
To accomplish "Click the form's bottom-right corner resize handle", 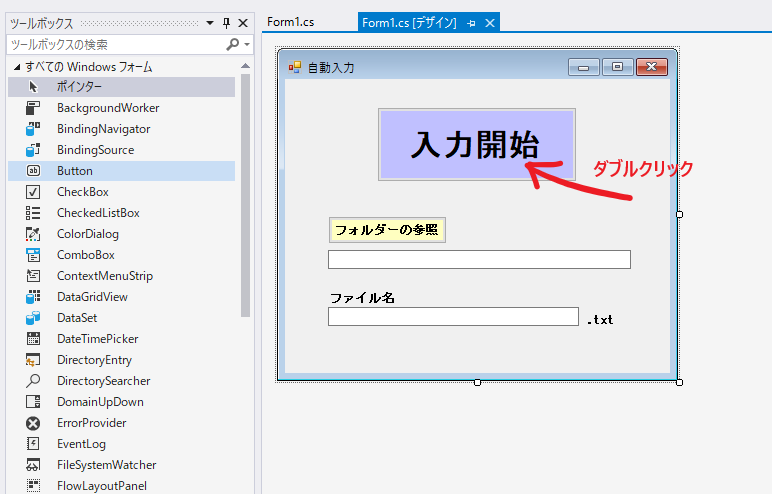I will pos(679,382).
